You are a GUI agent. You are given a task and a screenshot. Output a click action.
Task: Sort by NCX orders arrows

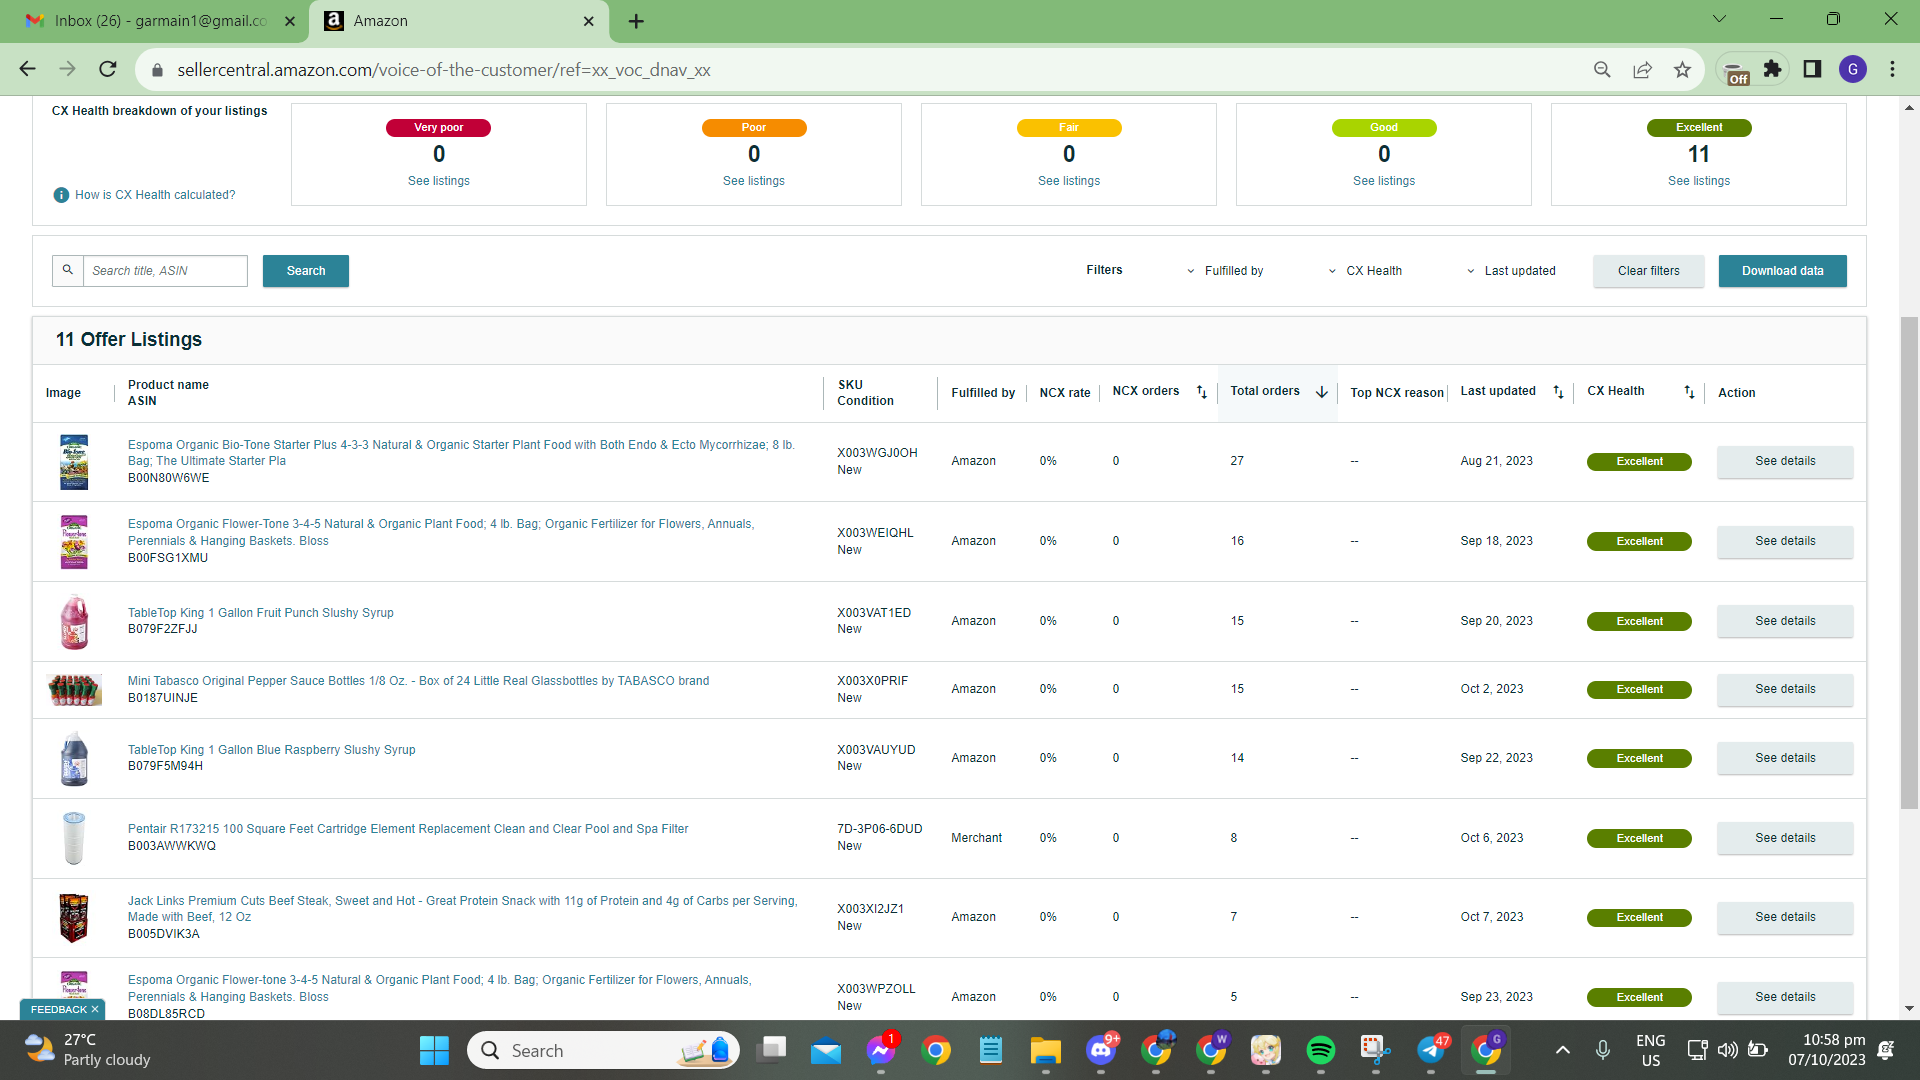click(1201, 392)
